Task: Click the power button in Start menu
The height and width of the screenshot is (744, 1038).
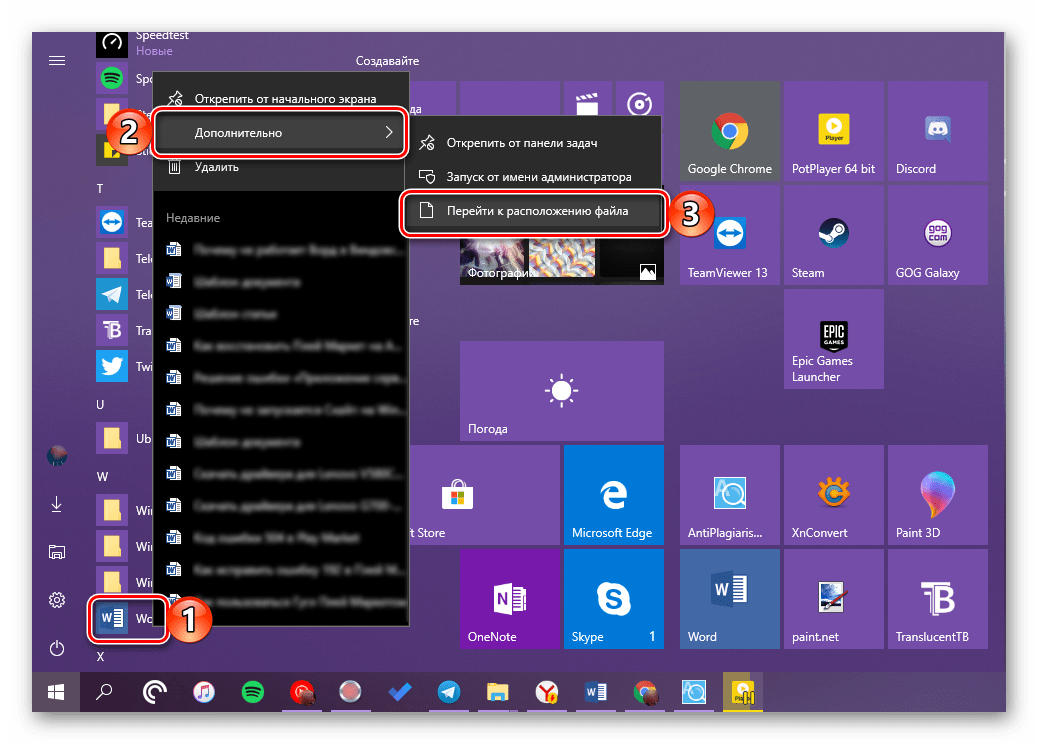Action: click(57, 648)
